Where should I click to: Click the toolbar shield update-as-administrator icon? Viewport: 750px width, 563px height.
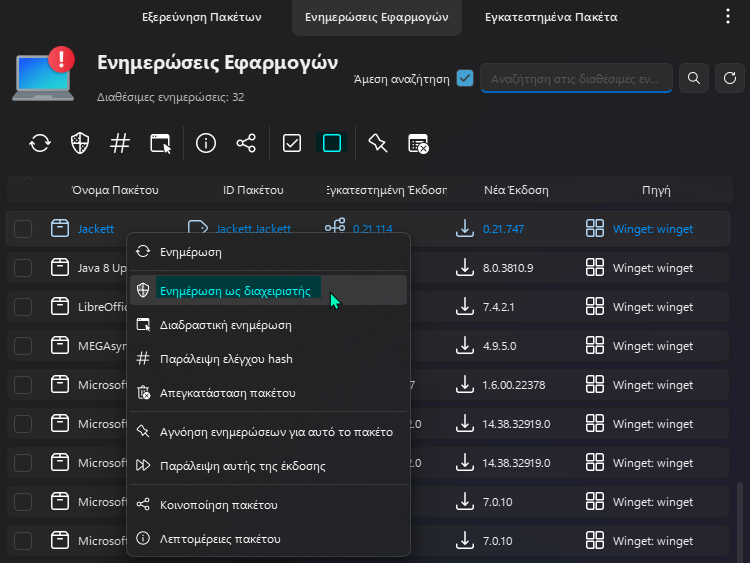click(80, 143)
